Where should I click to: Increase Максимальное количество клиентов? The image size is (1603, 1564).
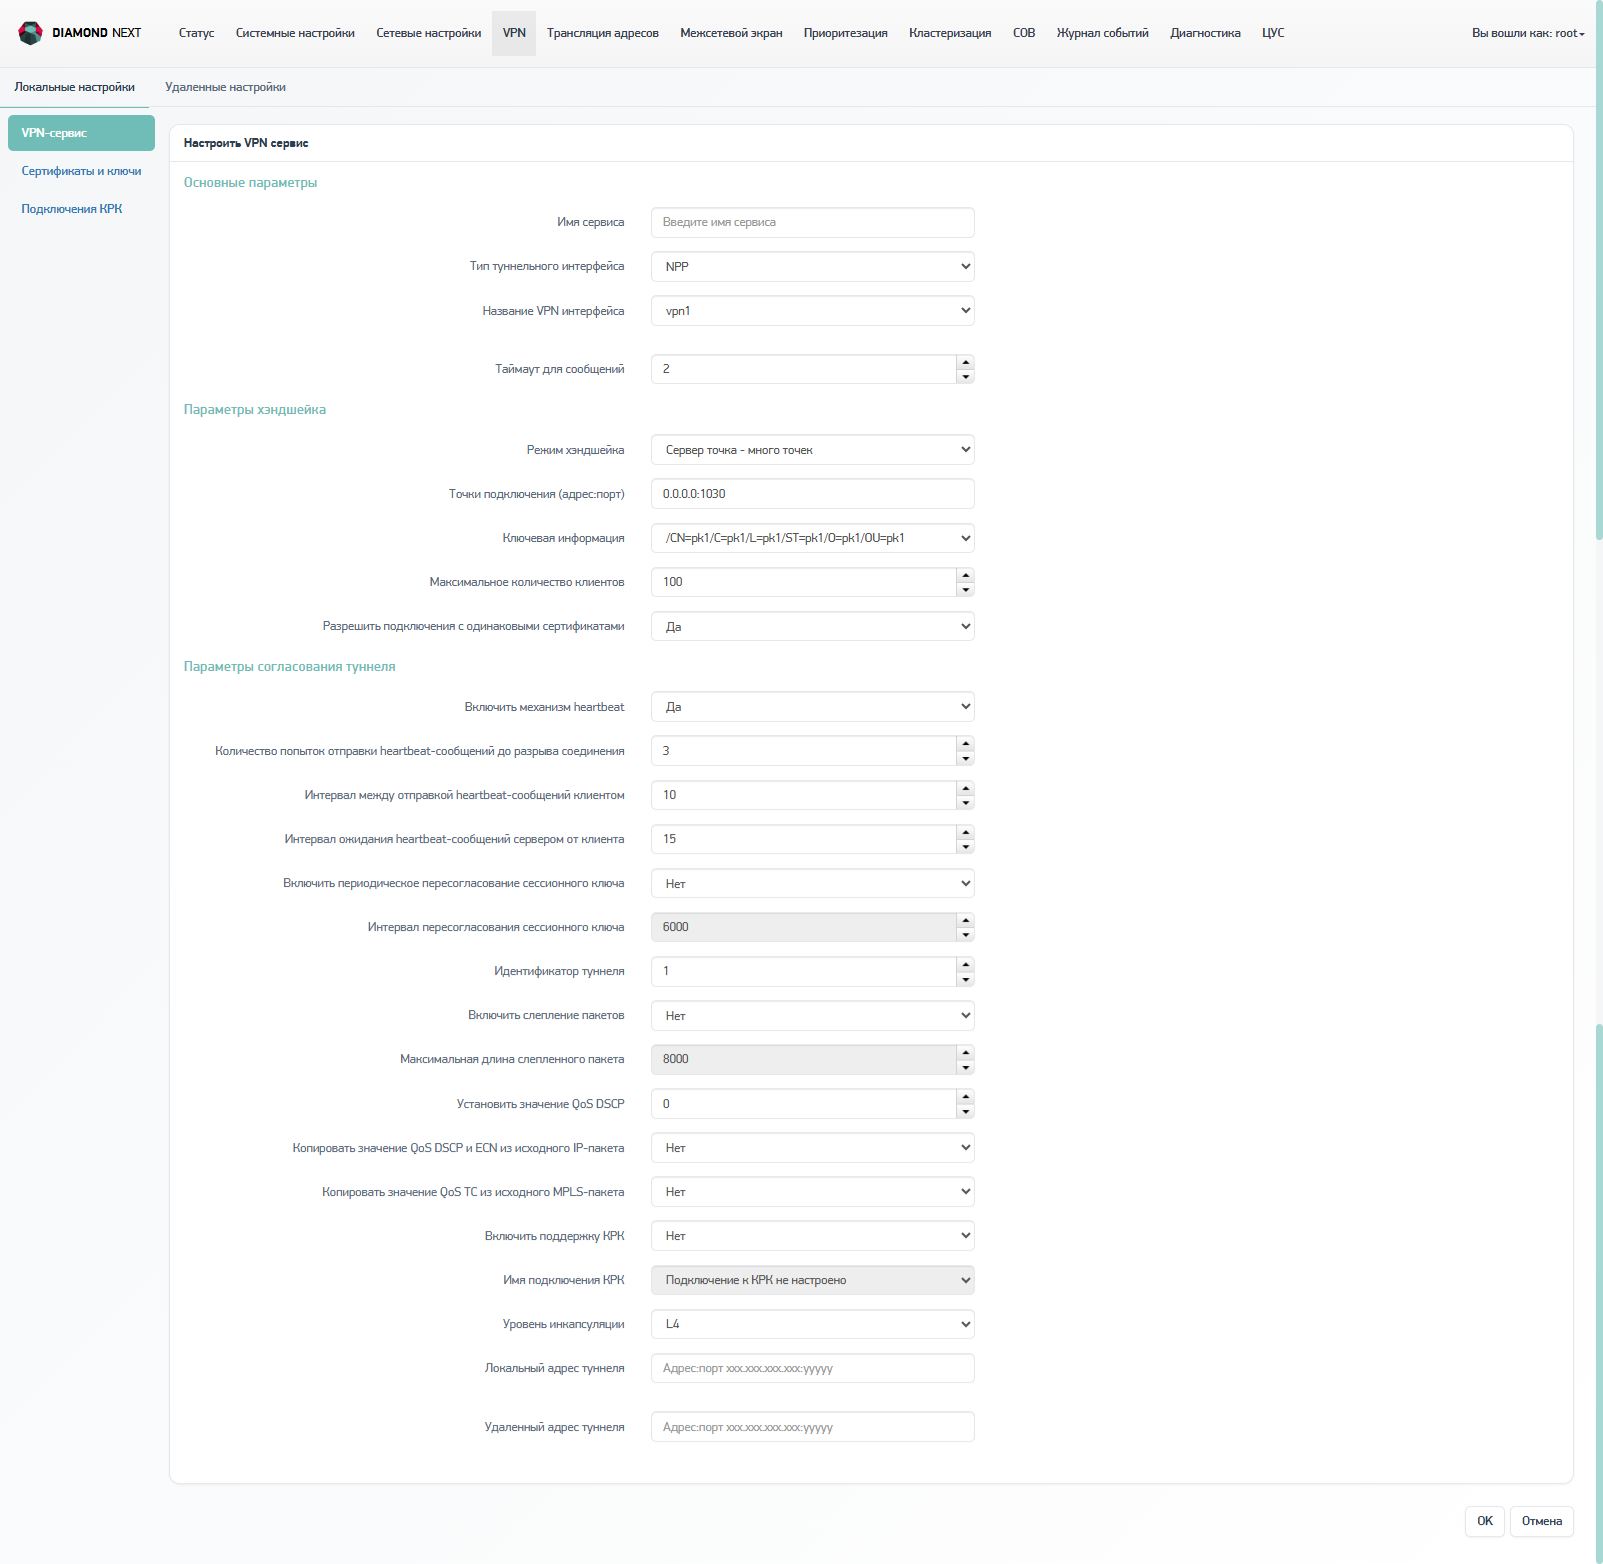[965, 575]
